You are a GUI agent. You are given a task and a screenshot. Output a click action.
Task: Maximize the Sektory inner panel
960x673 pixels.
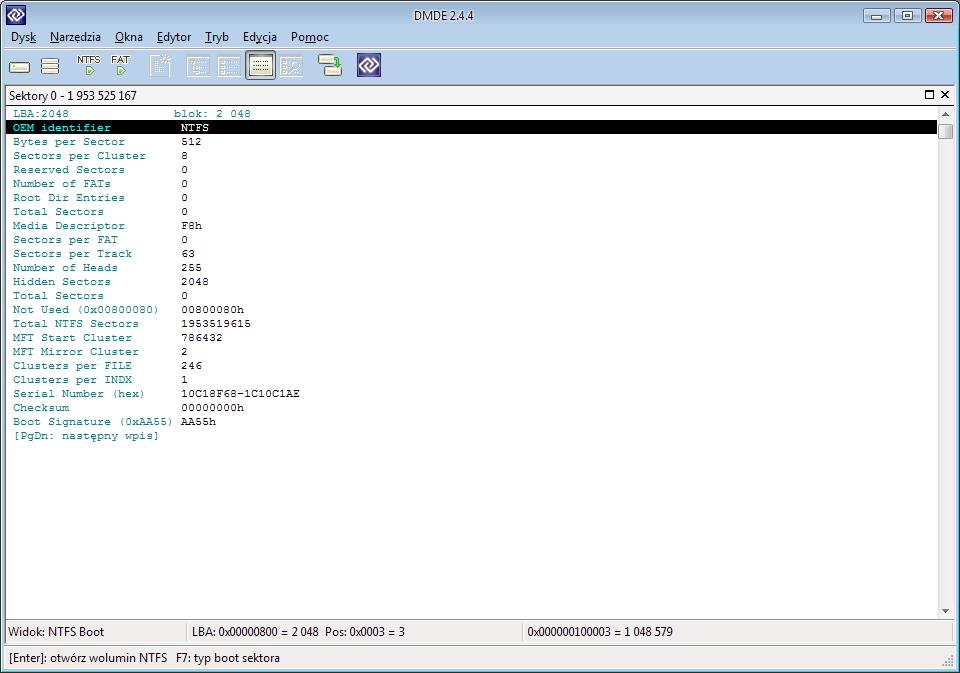click(x=929, y=94)
